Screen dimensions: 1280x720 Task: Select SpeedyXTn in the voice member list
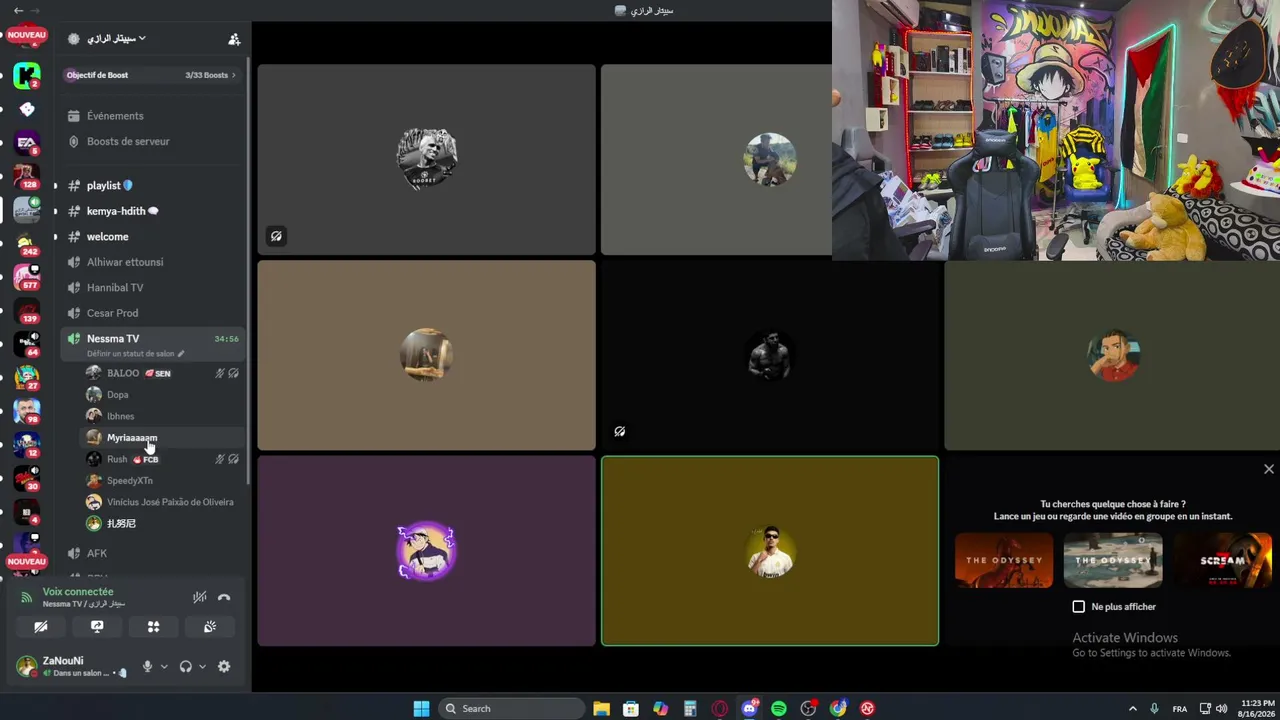[163, 481]
